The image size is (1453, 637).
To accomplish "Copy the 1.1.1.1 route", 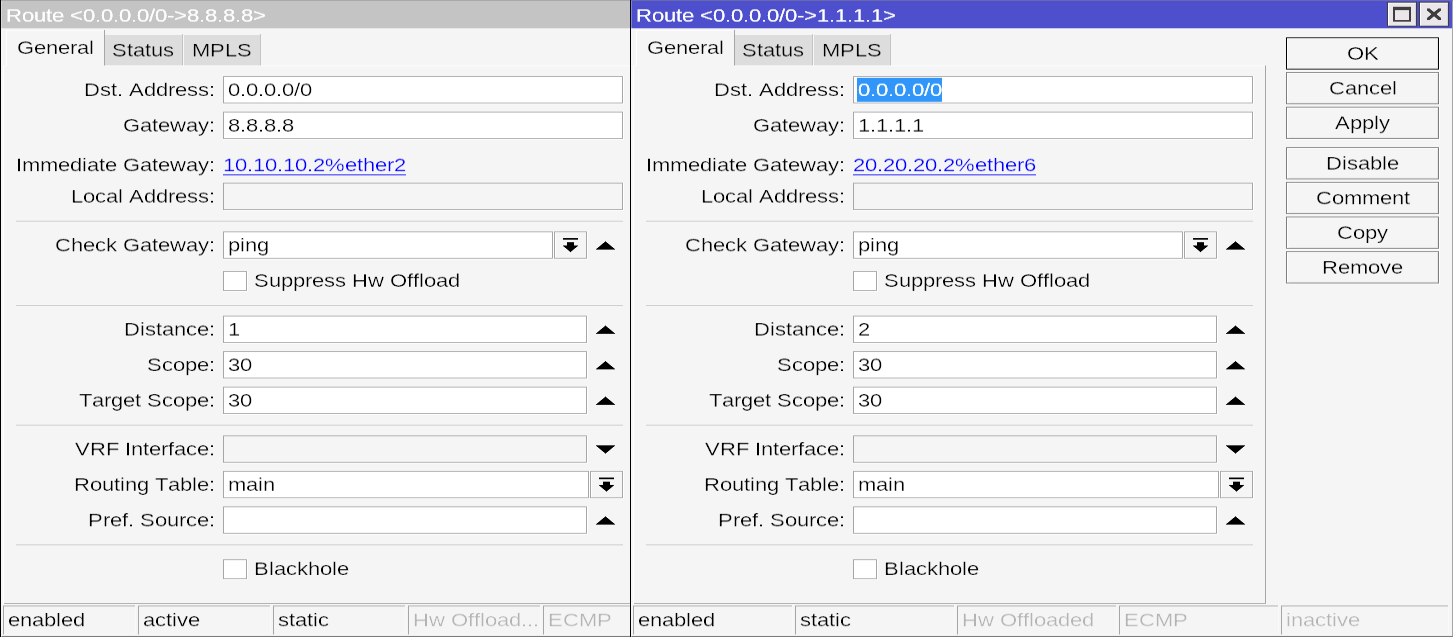I will point(1362,232).
